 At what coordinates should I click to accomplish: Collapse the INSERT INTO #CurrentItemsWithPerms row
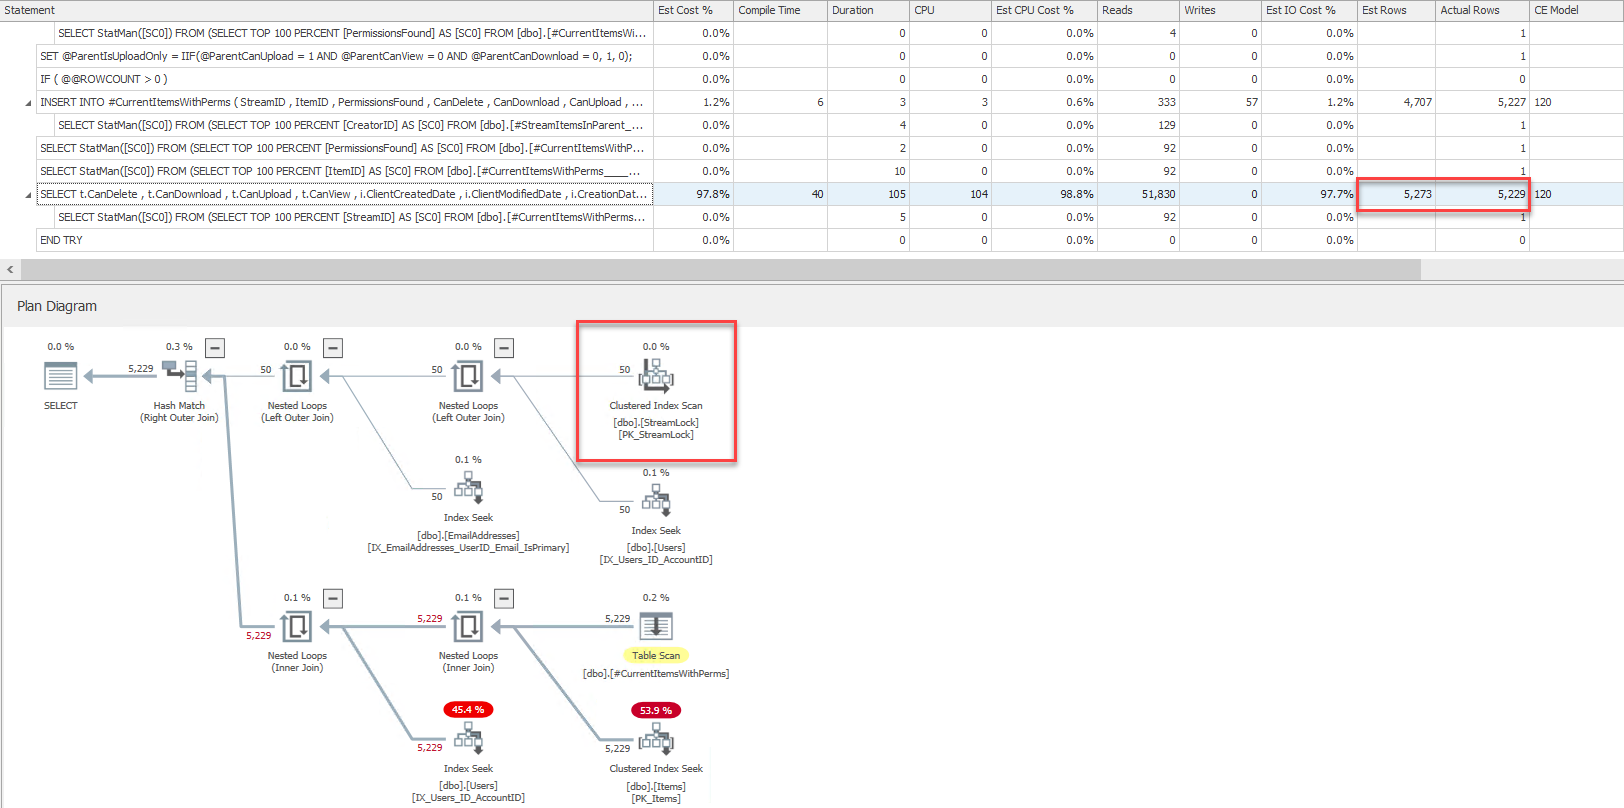pyautogui.click(x=28, y=103)
